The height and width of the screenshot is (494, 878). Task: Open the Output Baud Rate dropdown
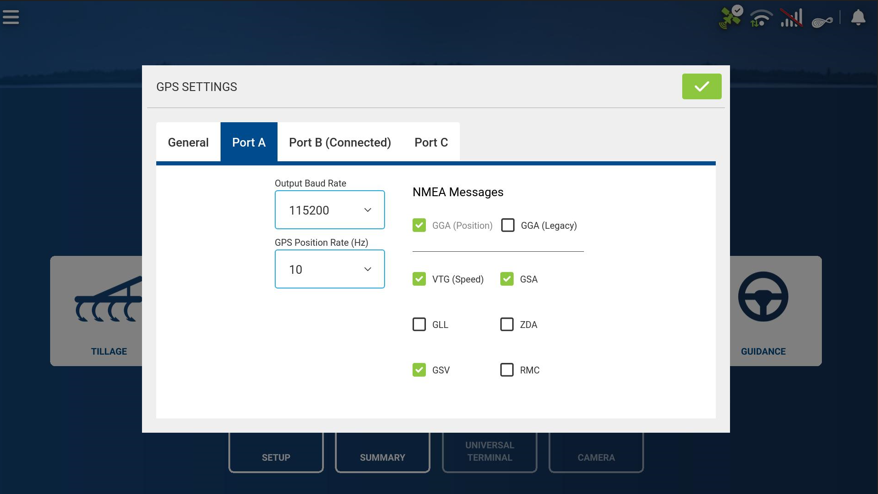(x=329, y=210)
